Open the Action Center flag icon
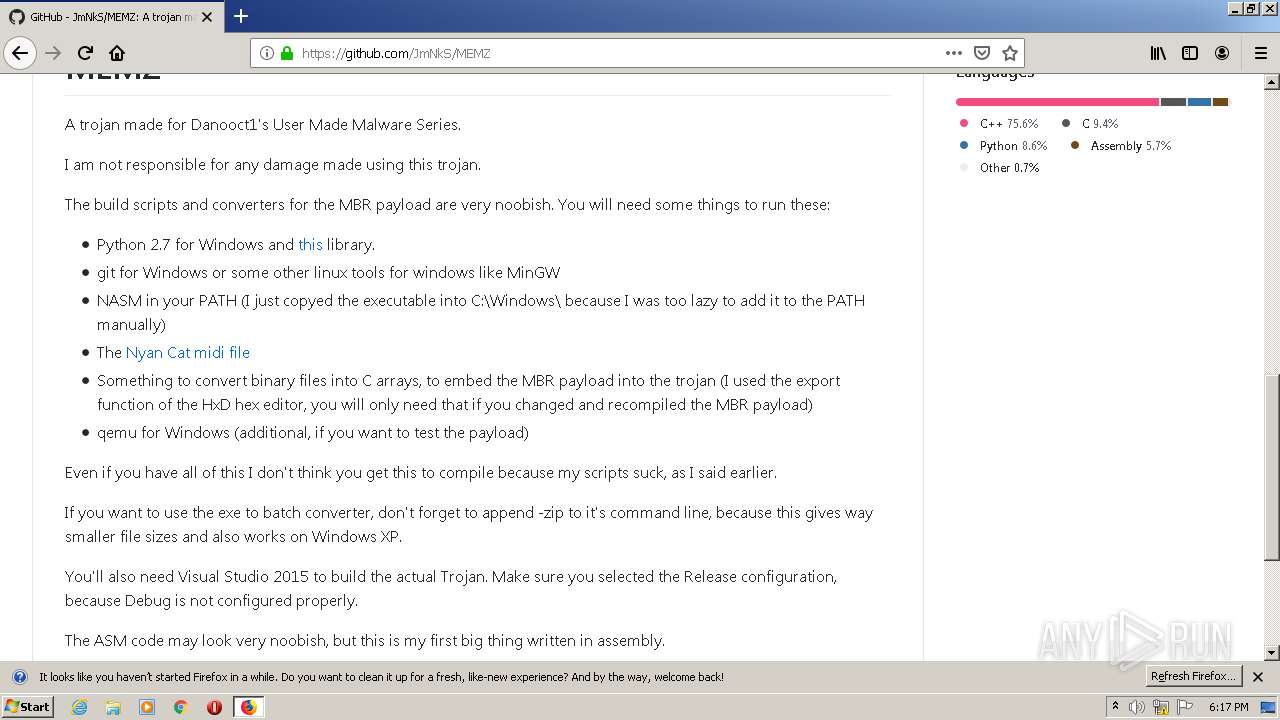The height and width of the screenshot is (720, 1280). (1186, 707)
